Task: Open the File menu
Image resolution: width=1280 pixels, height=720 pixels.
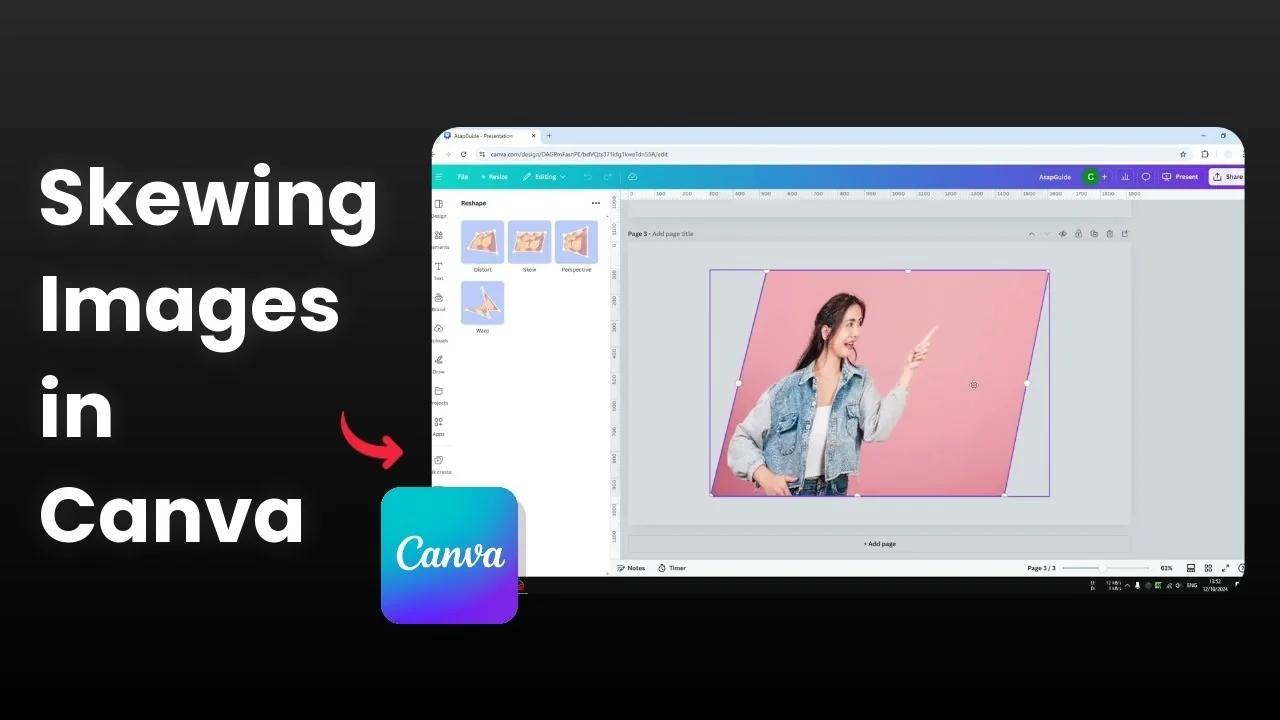Action: click(463, 177)
